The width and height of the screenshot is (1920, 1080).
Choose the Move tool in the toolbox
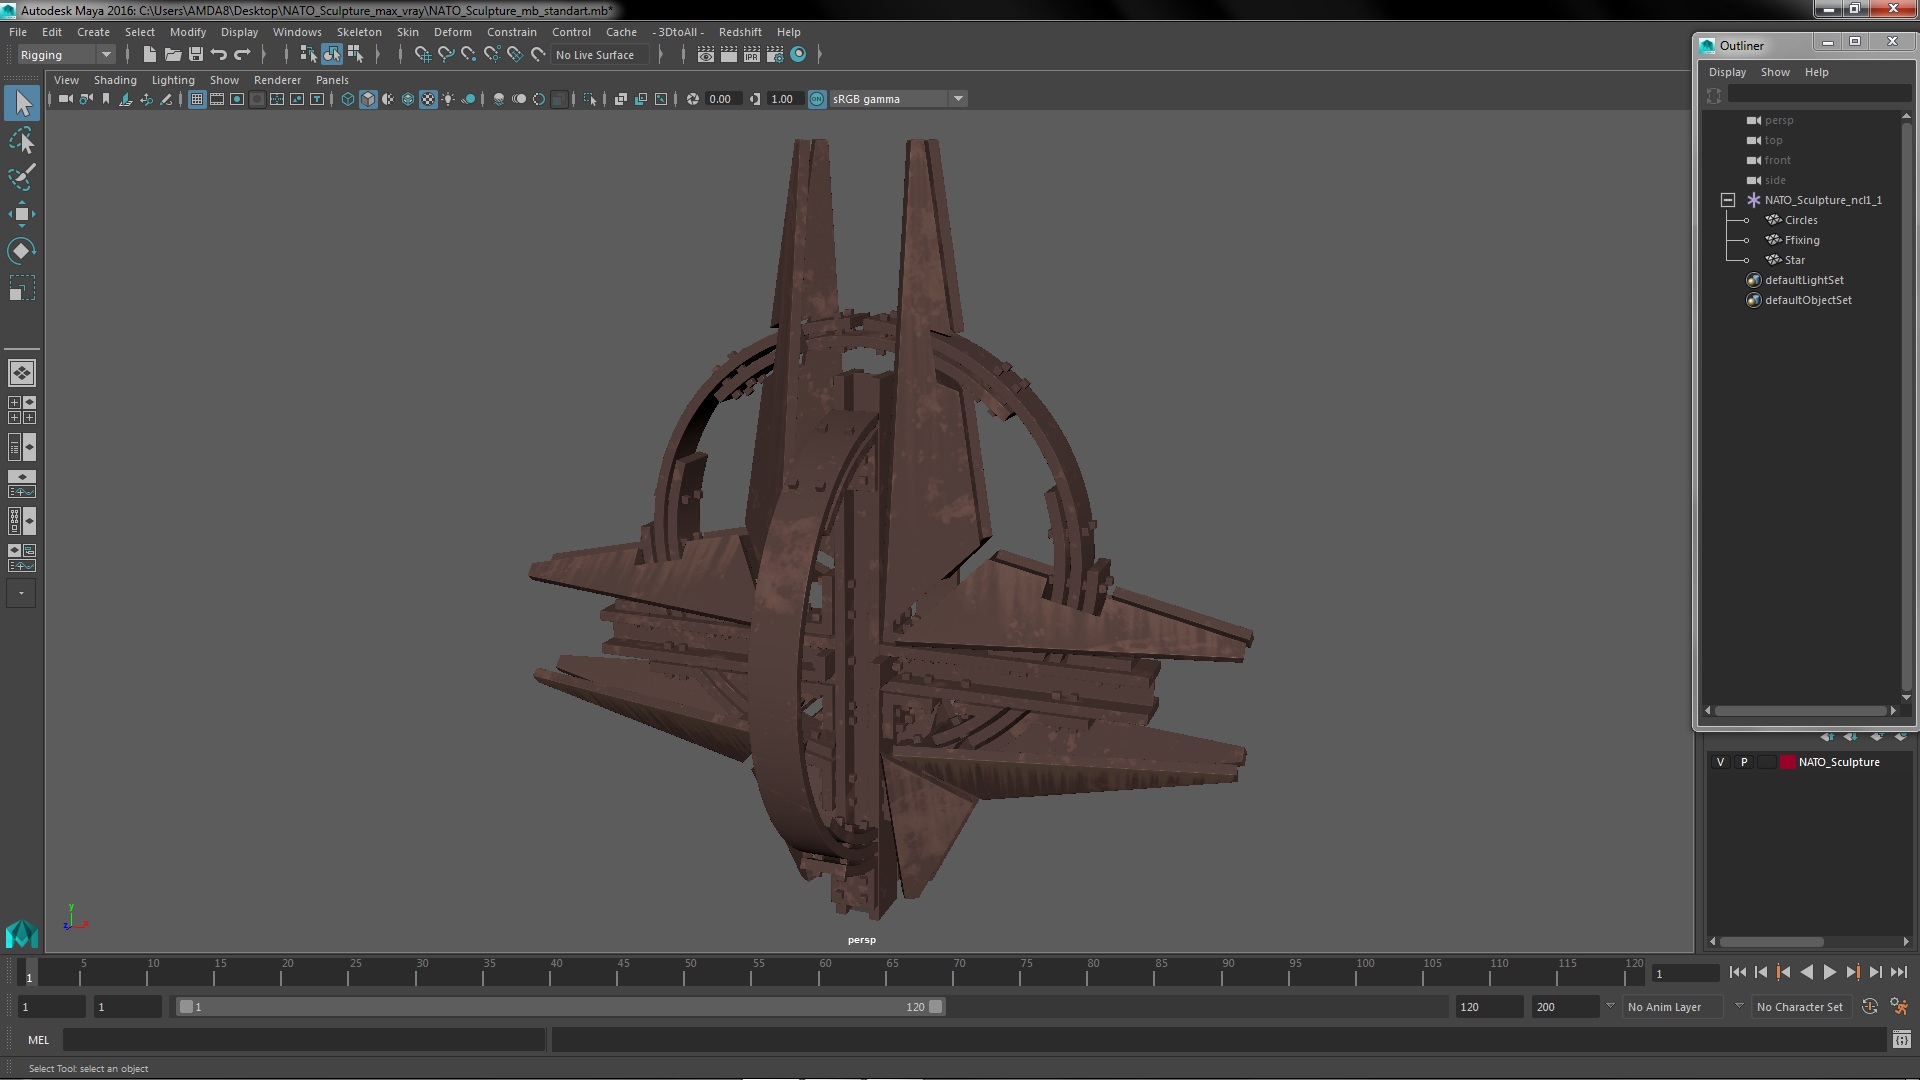[x=22, y=214]
